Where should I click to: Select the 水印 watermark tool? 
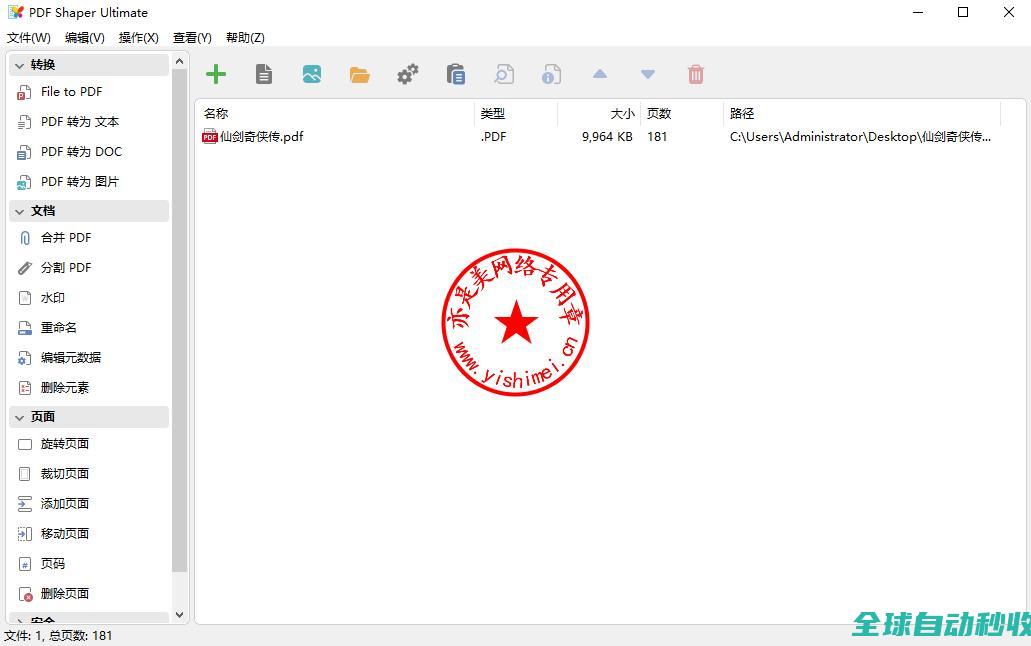point(53,298)
